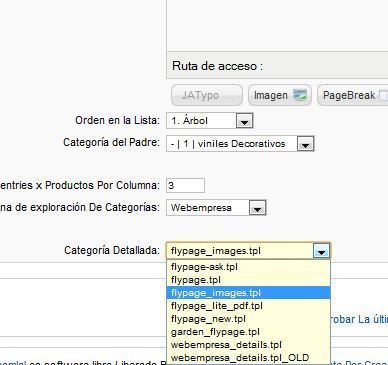388x365 pixels.
Task: Expand the Webempresa template dropdown arrow
Action: (257, 208)
